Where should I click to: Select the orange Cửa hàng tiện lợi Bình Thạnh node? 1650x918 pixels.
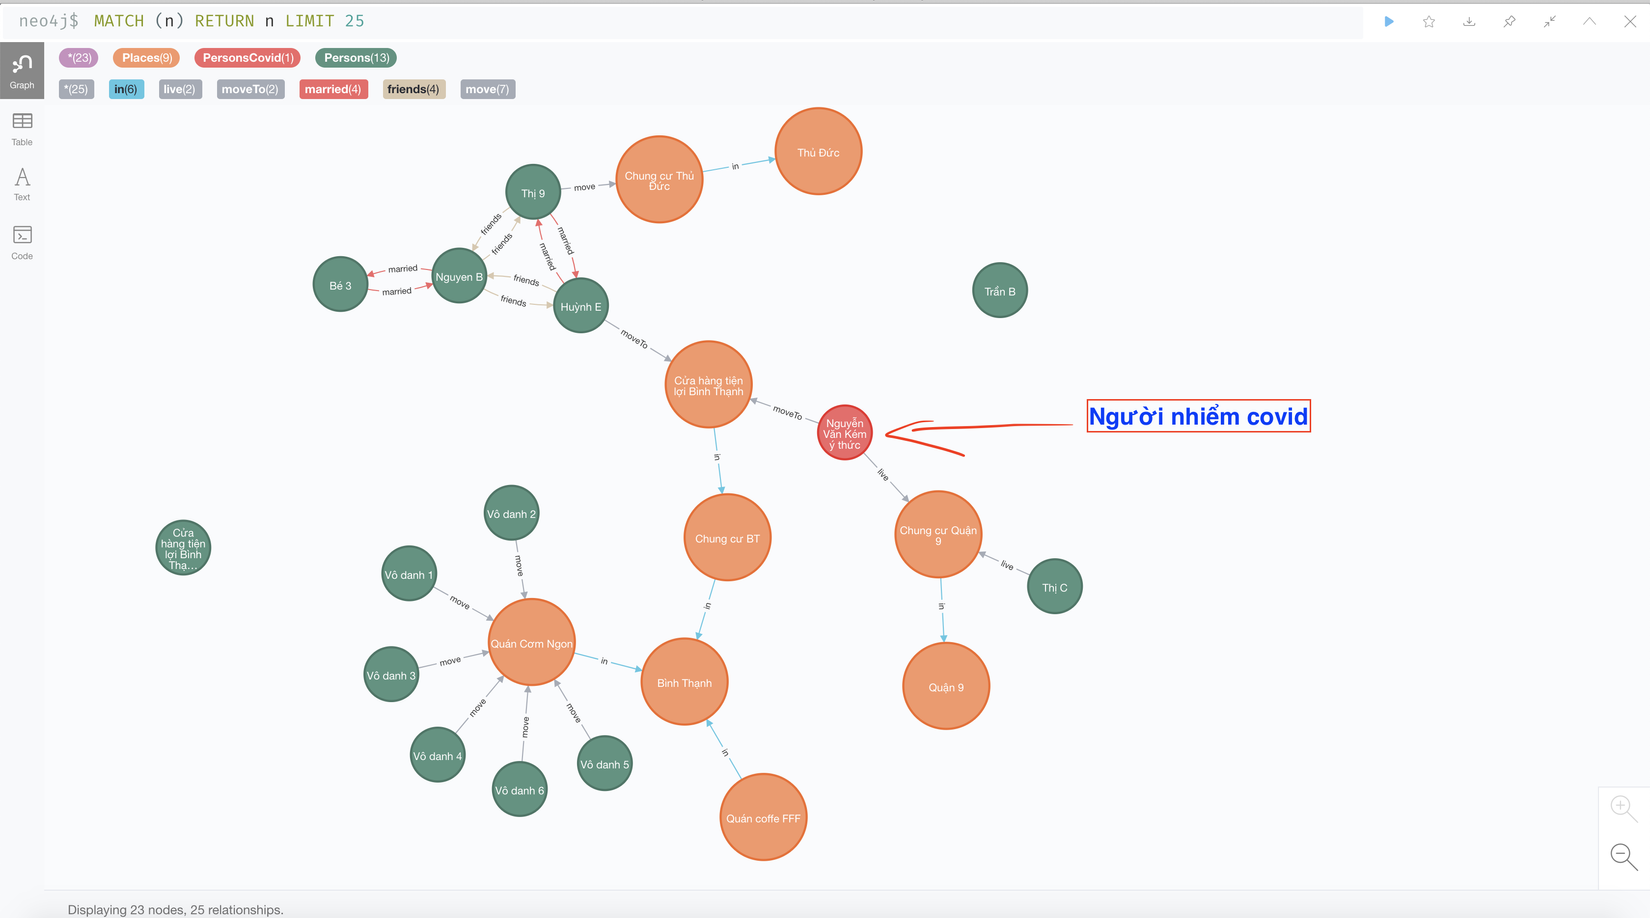coord(708,384)
